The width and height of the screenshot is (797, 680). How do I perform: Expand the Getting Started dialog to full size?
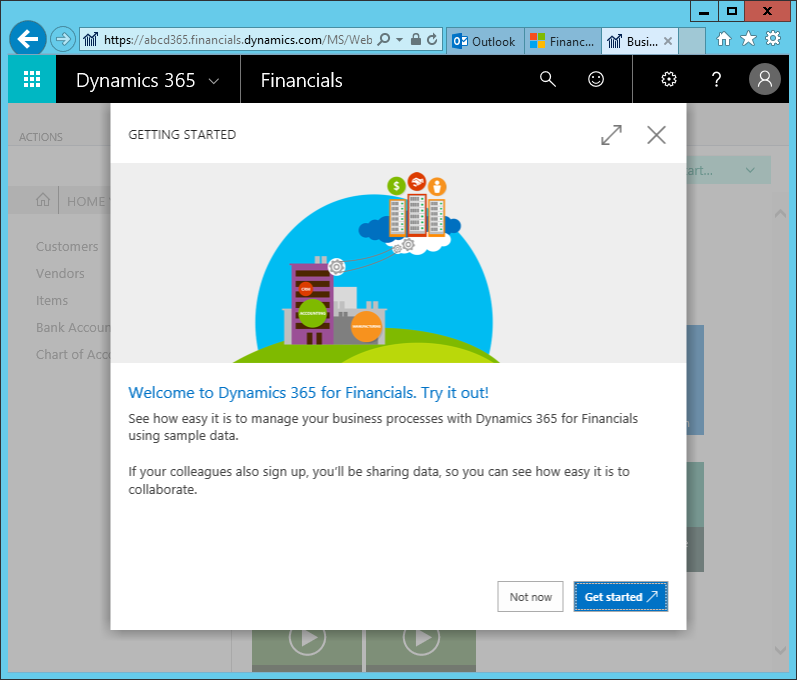[611, 135]
